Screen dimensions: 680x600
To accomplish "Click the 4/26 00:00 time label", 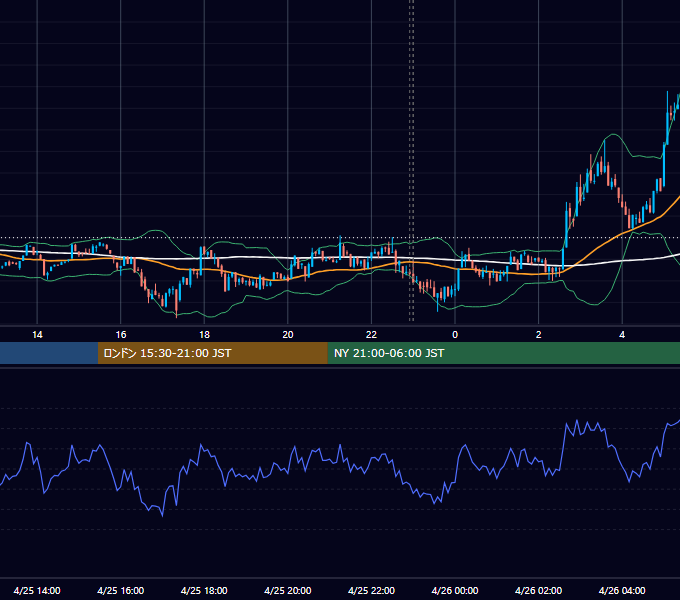I will tap(455, 590).
